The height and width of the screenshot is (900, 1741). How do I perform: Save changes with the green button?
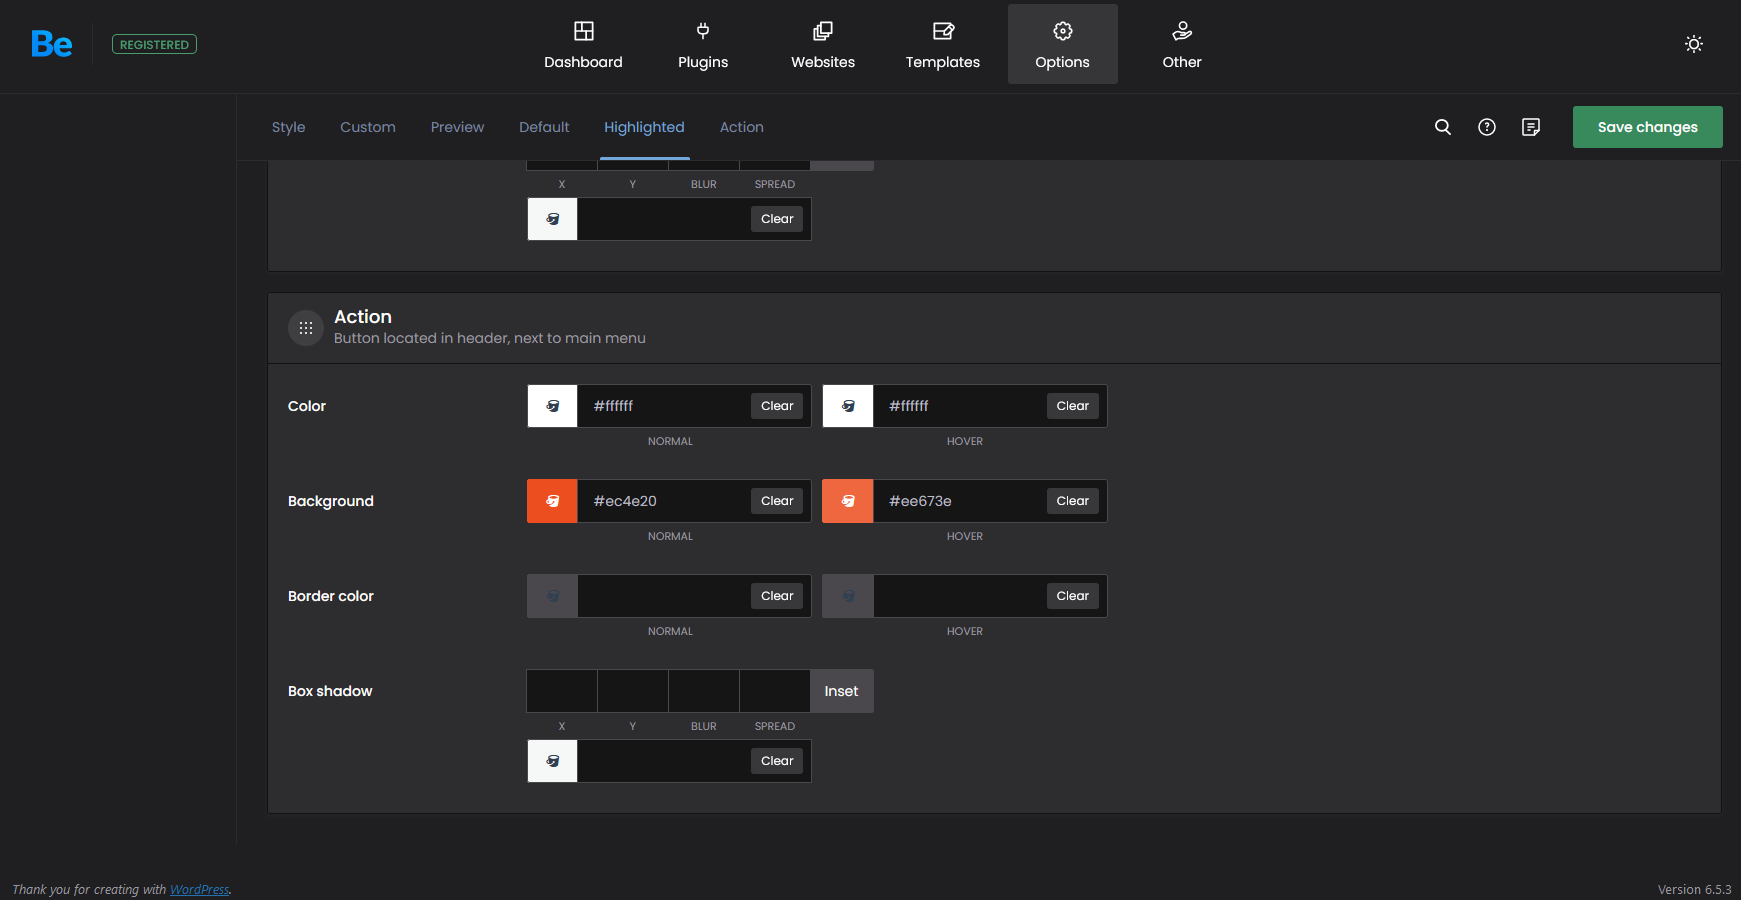coord(1648,127)
